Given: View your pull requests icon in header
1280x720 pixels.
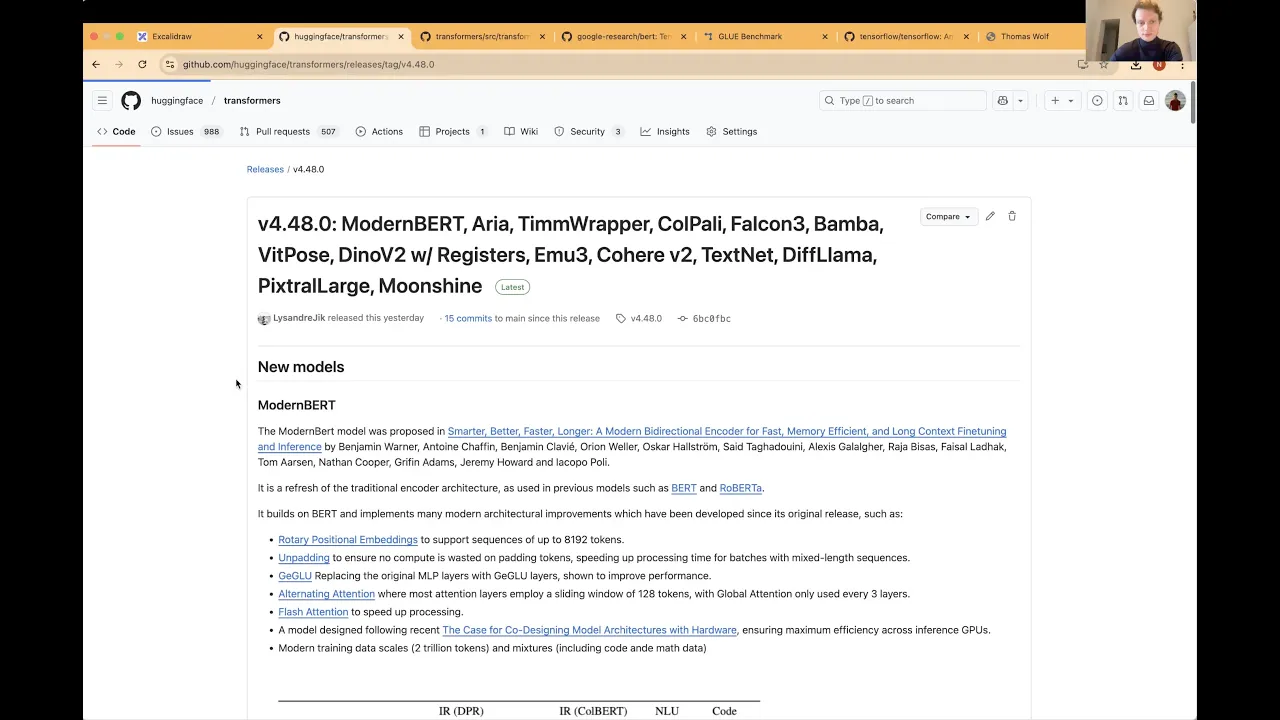Looking at the screenshot, I should point(1123,100).
